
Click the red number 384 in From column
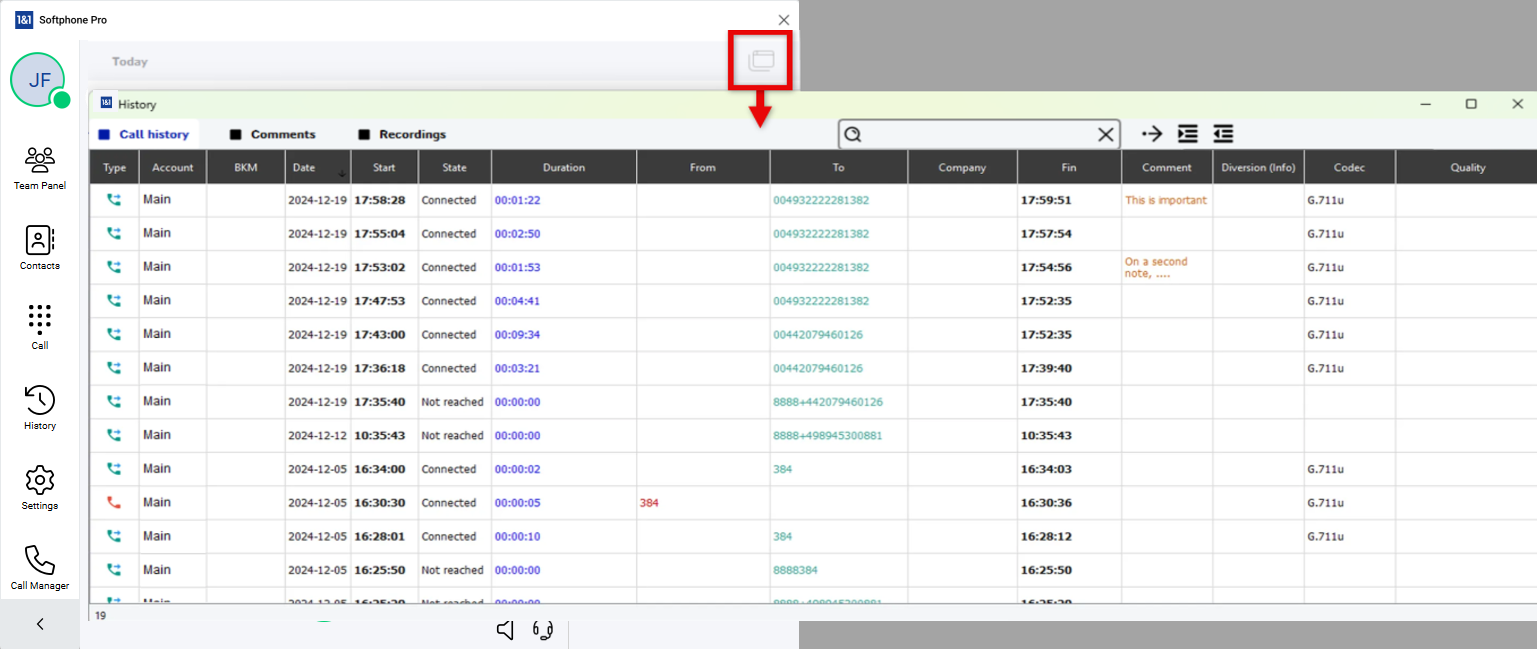point(649,503)
